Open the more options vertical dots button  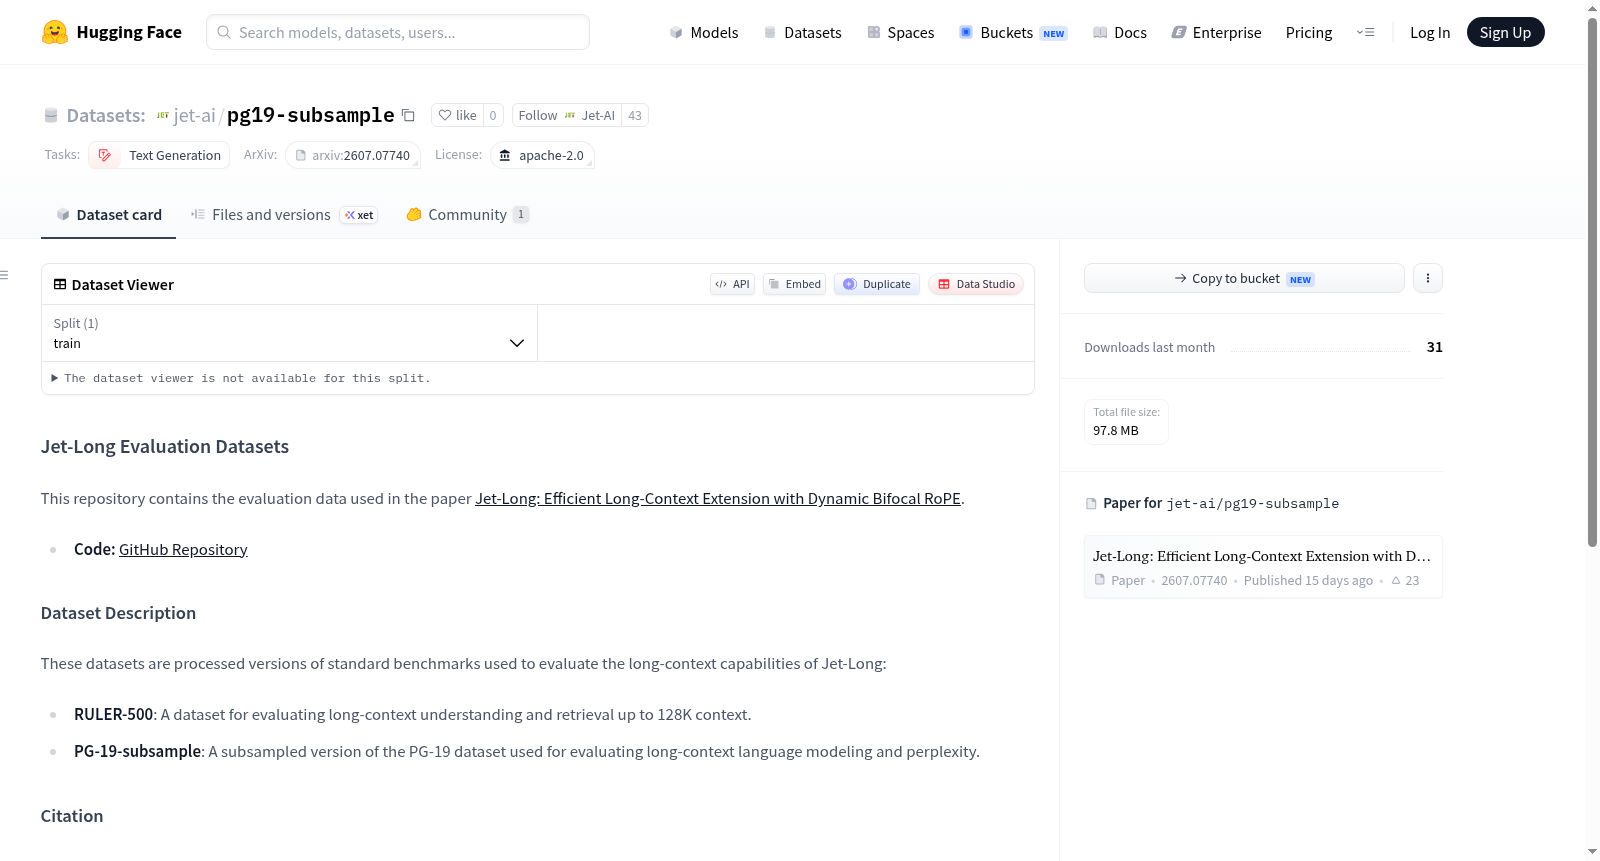pos(1428,278)
